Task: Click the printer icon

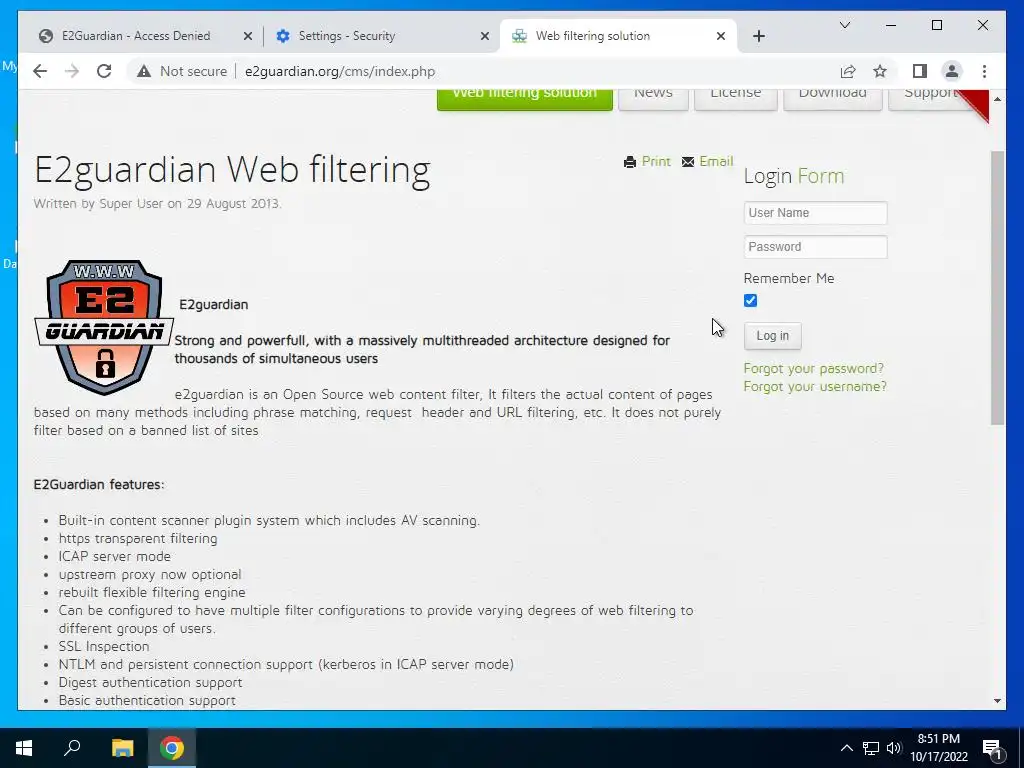Action: click(630, 162)
